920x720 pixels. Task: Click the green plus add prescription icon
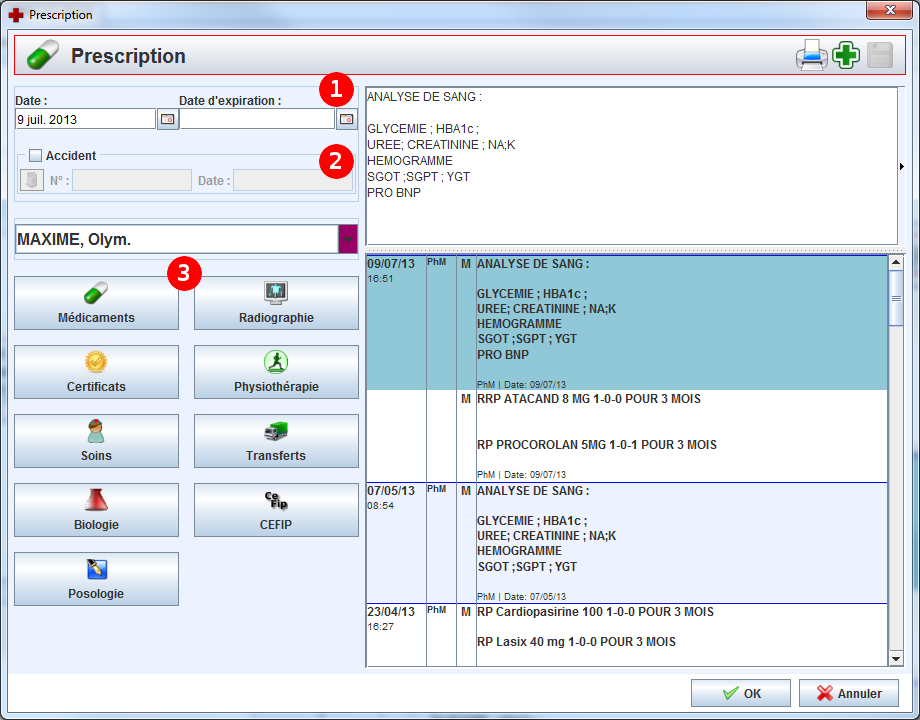(846, 56)
